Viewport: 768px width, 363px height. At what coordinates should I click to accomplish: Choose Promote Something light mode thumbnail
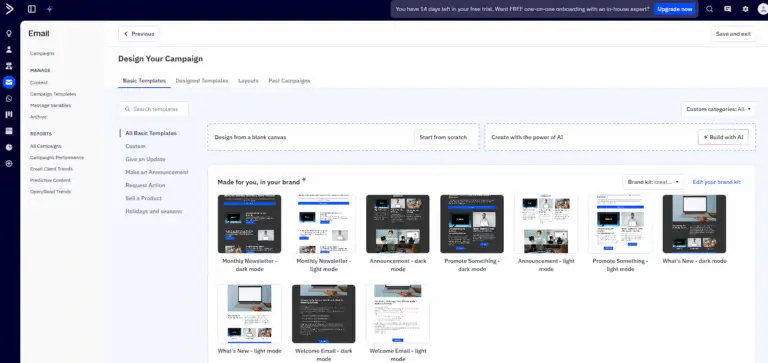(620, 224)
